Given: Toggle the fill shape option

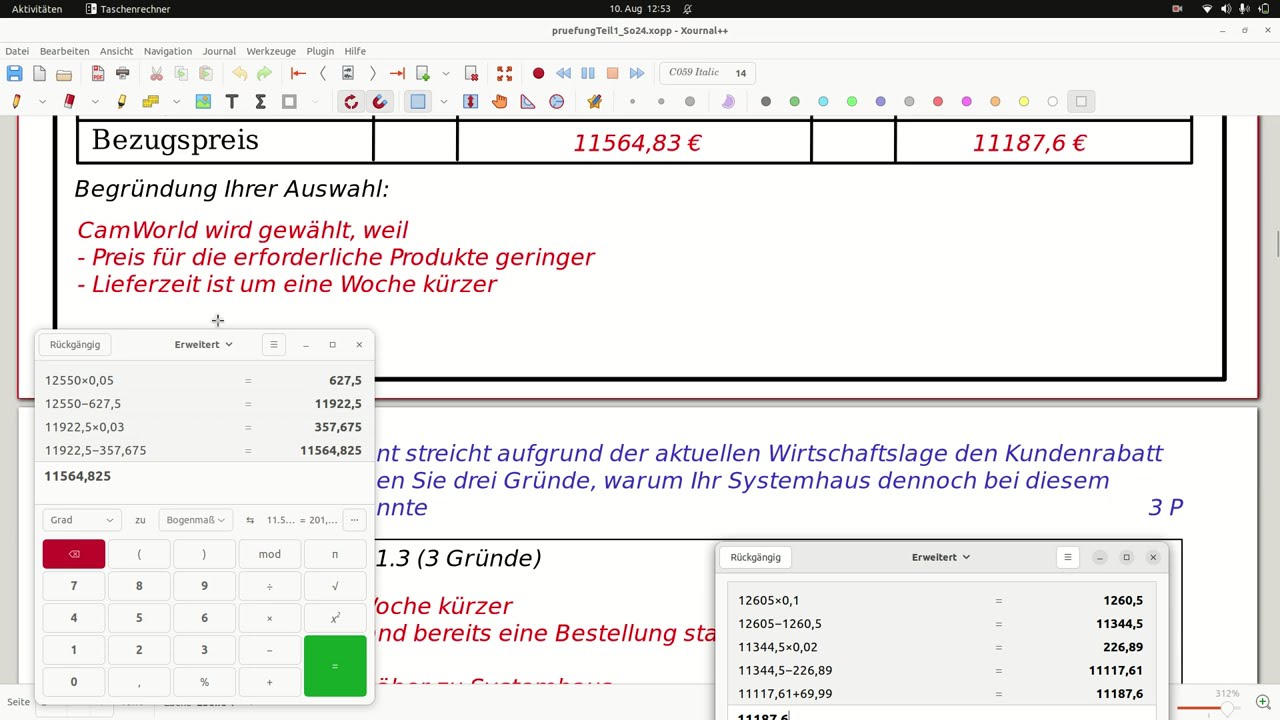Looking at the screenshot, I should [728, 101].
